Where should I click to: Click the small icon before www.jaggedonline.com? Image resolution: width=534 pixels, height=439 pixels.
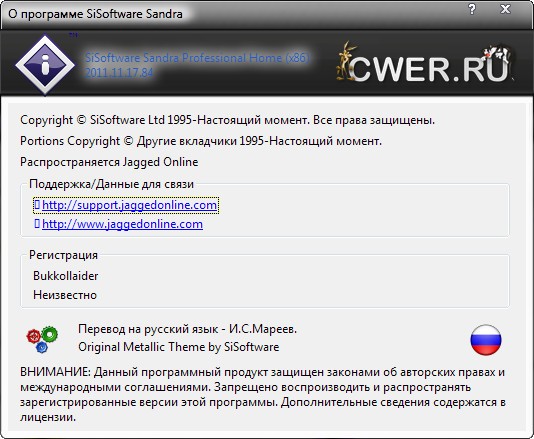point(37,223)
